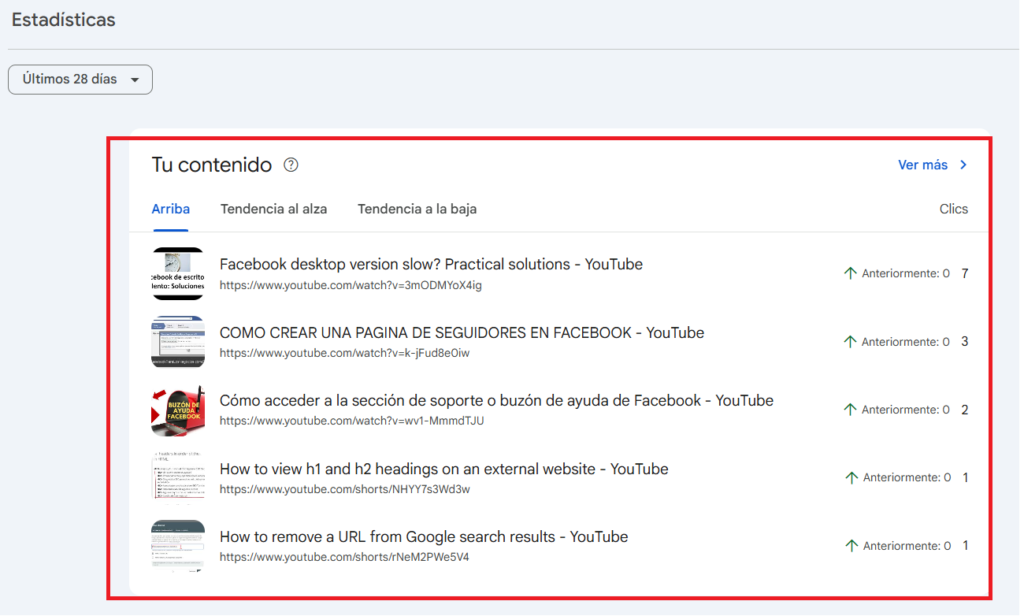The height and width of the screenshot is (616, 1024).
Task: Open the Buzón de ayuda Facebook thumbnail
Action: (x=178, y=410)
